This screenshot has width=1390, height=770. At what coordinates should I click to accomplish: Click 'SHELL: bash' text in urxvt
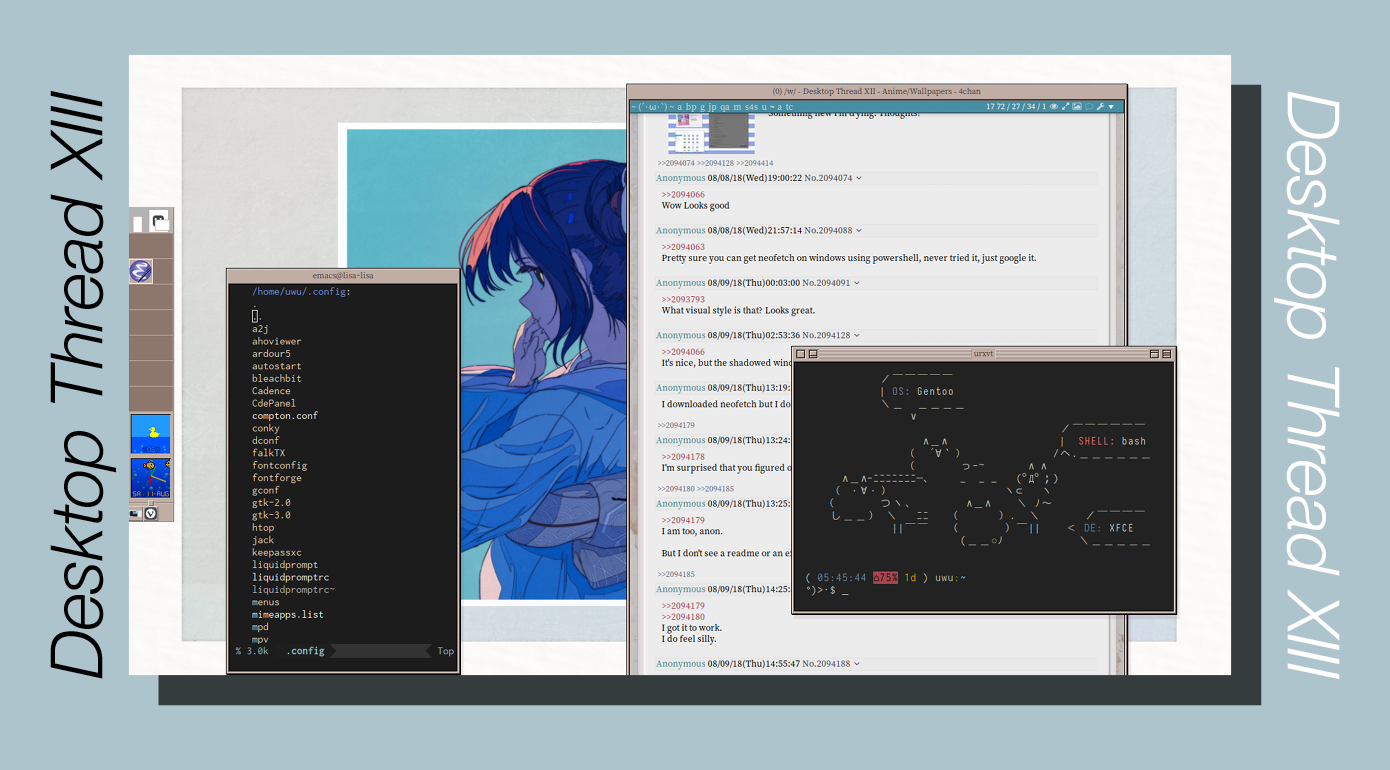coord(1112,441)
